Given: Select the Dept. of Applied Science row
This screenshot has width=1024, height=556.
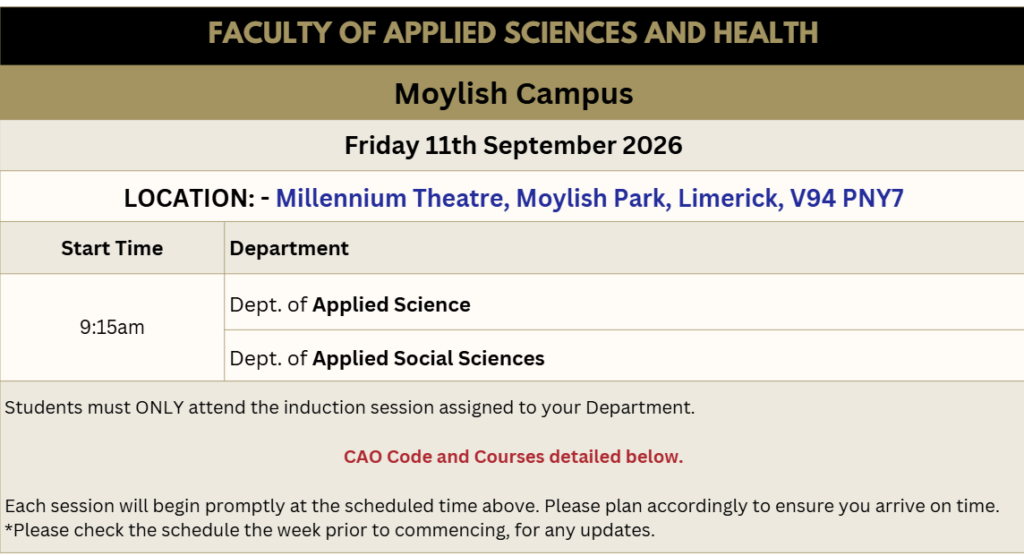Looking at the screenshot, I should pyautogui.click(x=624, y=303).
